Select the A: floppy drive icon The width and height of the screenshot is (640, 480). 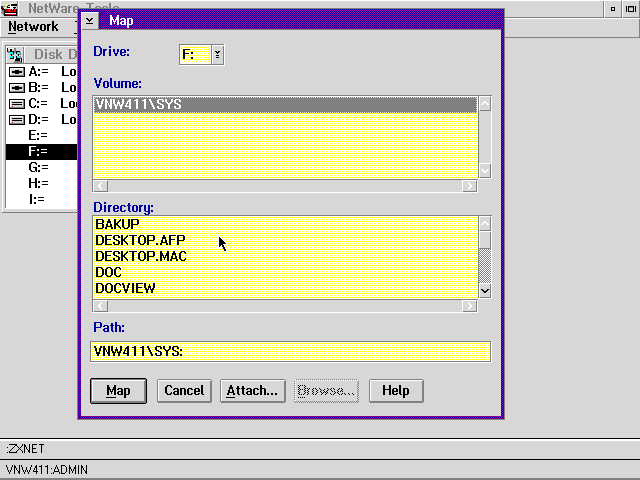pyautogui.click(x=17, y=72)
